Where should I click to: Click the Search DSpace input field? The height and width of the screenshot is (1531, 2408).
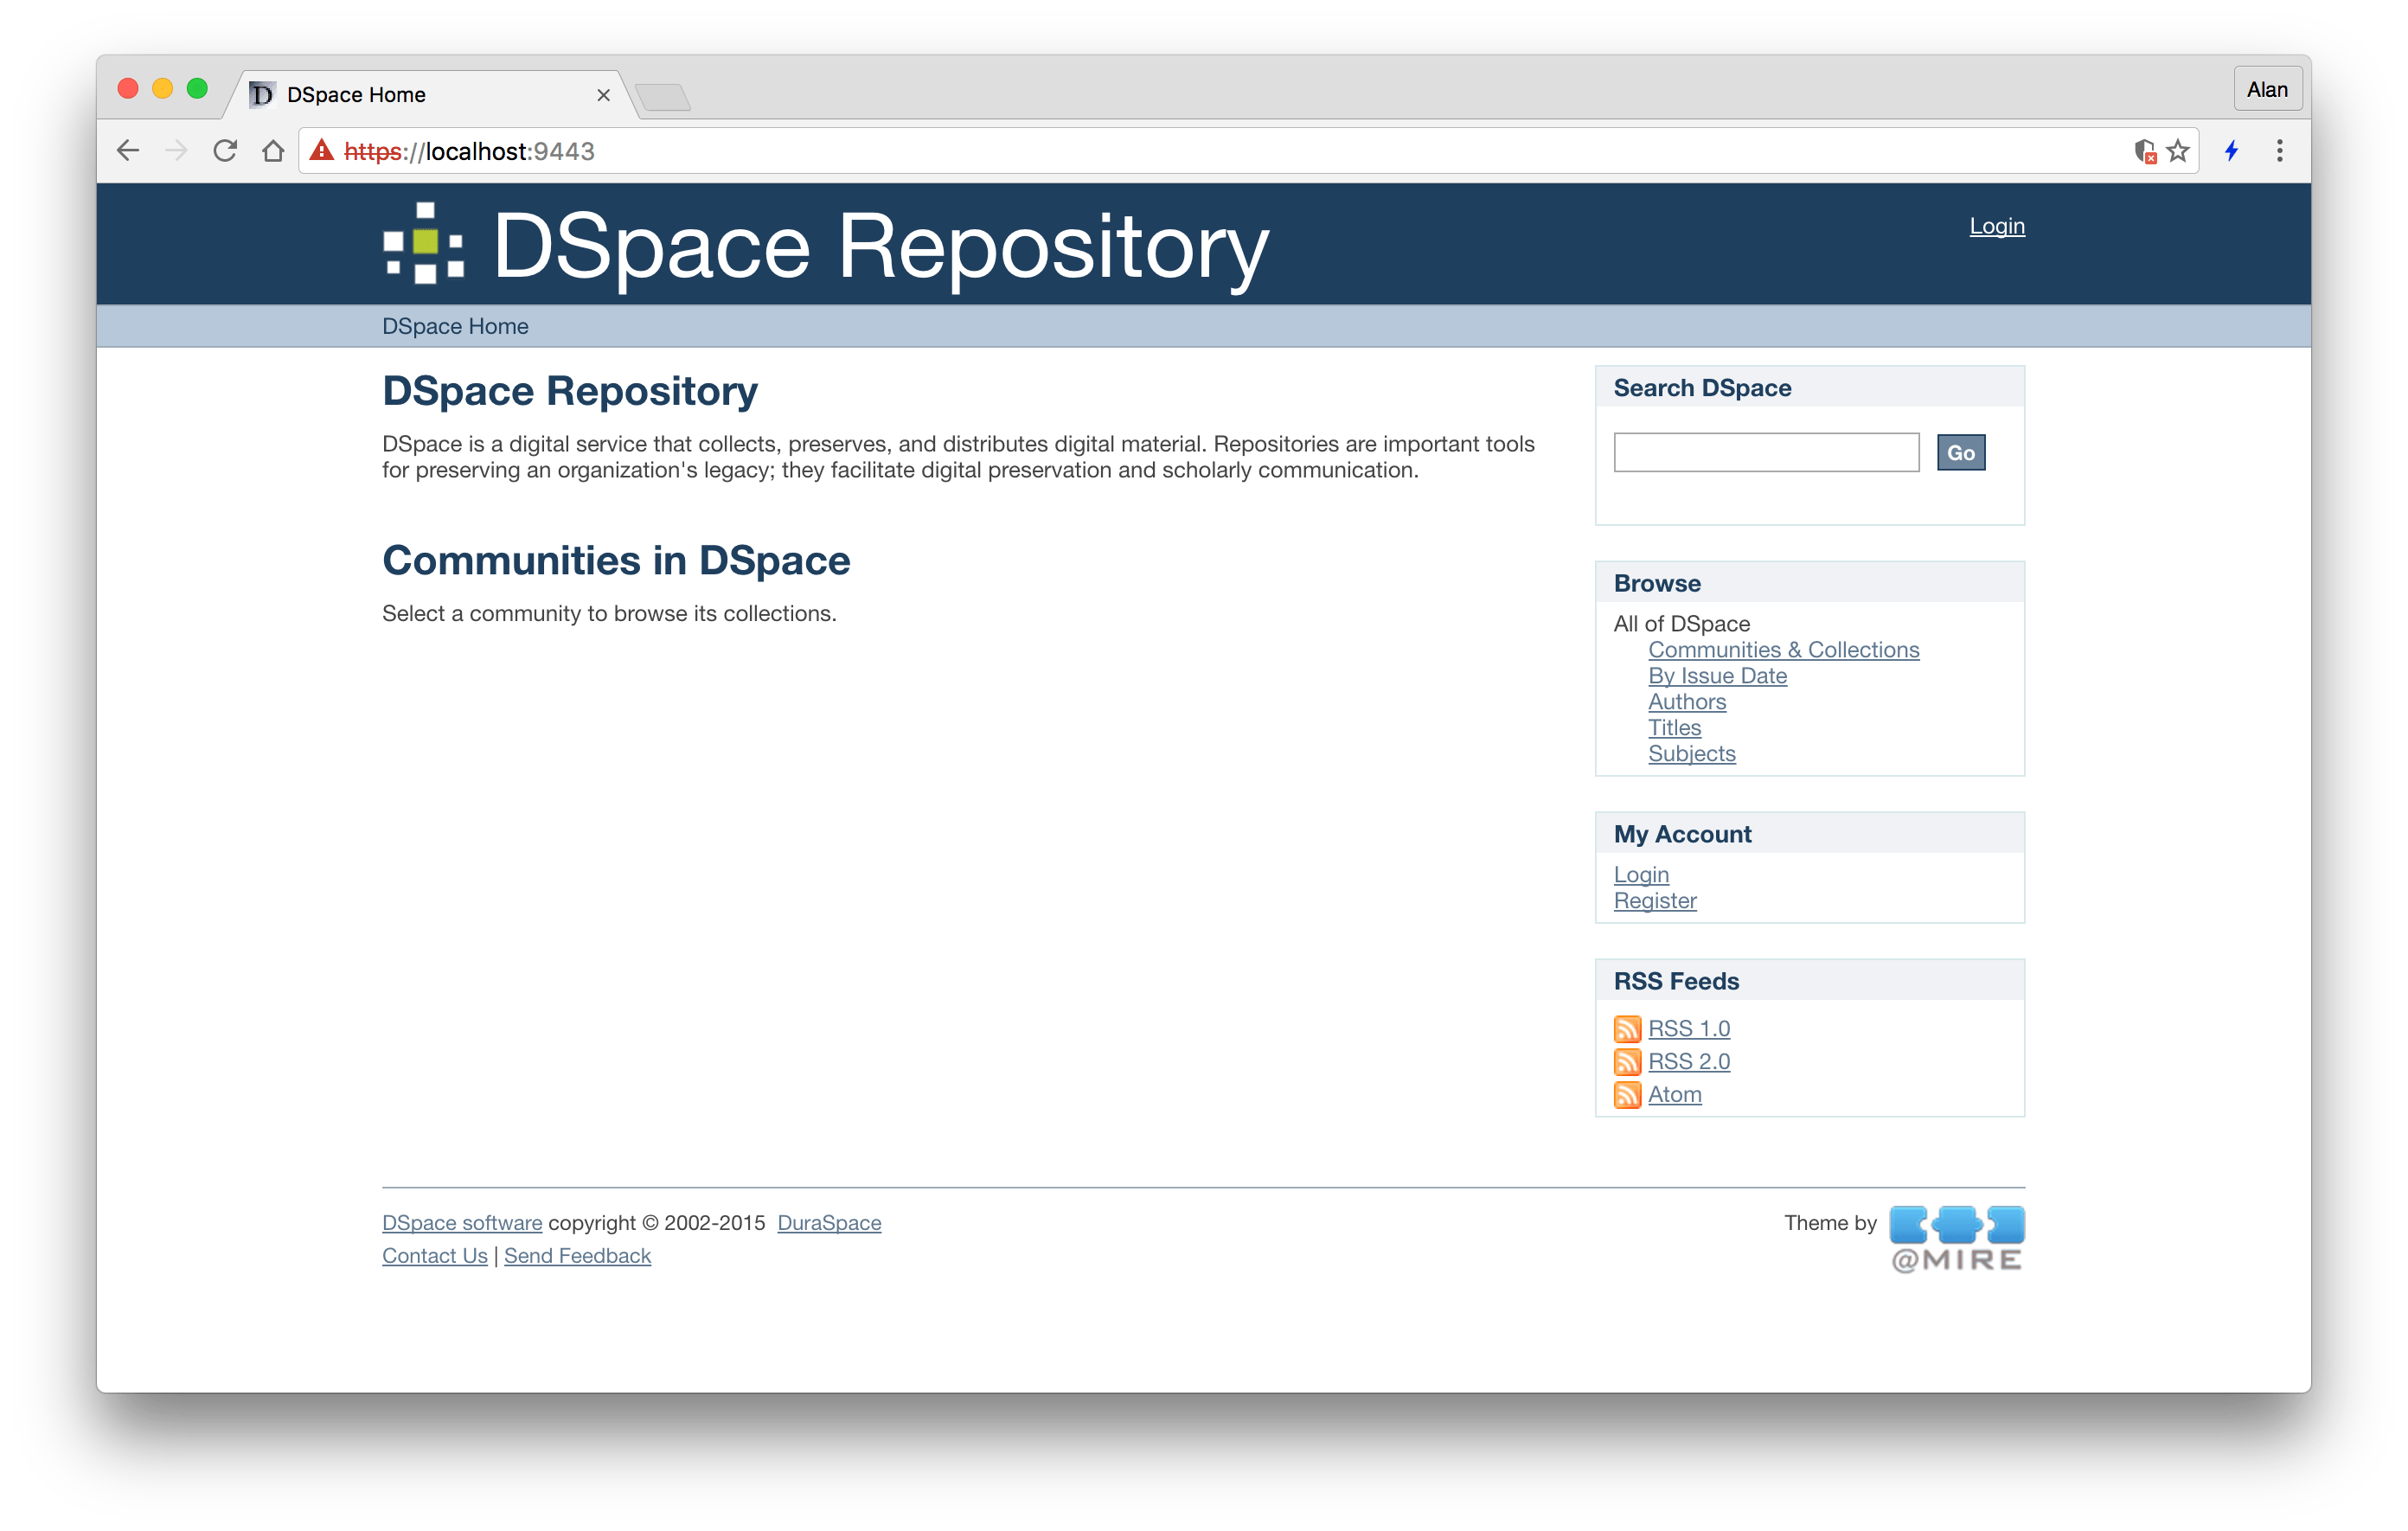1767,453
